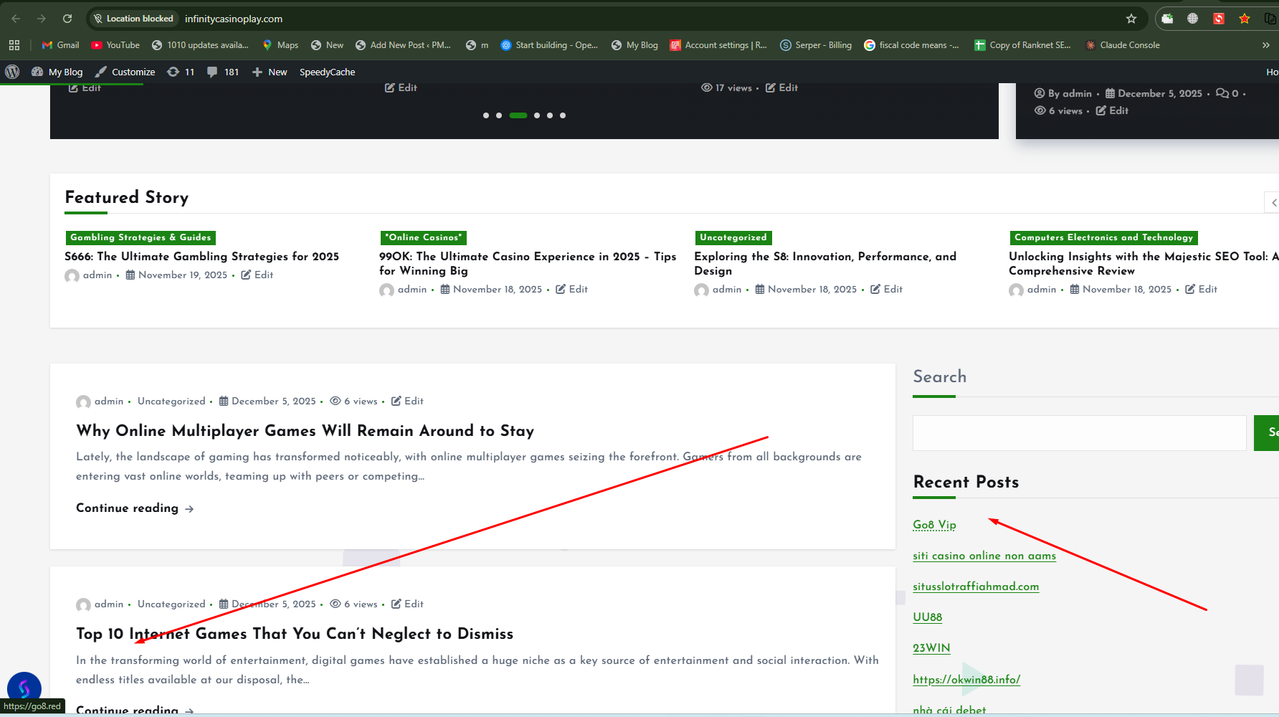Open the My Blog admin bar menu
1279x717 pixels.
57,72
